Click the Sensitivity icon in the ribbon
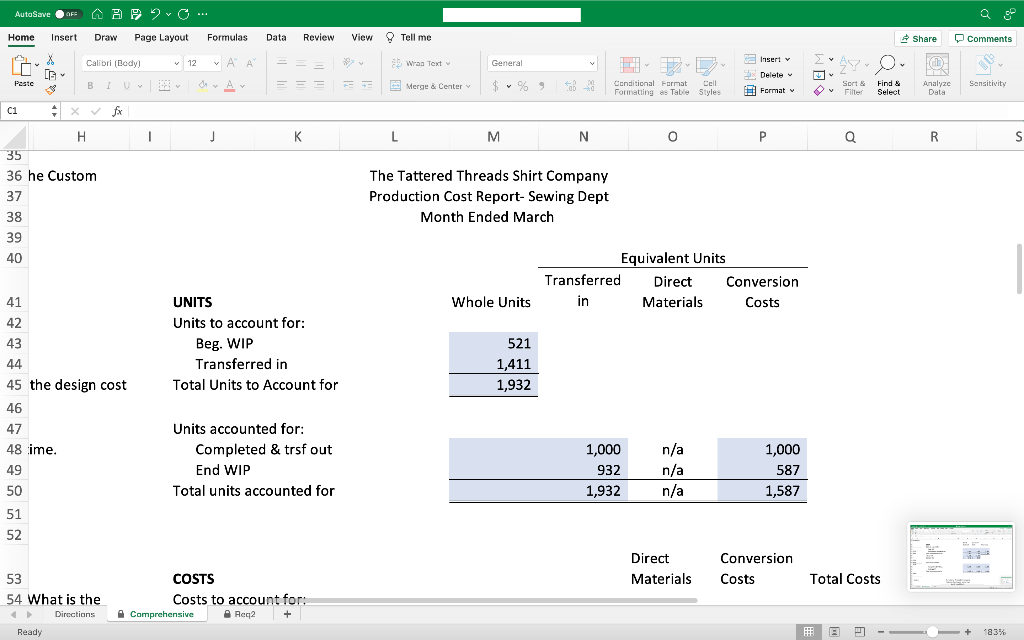 985,72
